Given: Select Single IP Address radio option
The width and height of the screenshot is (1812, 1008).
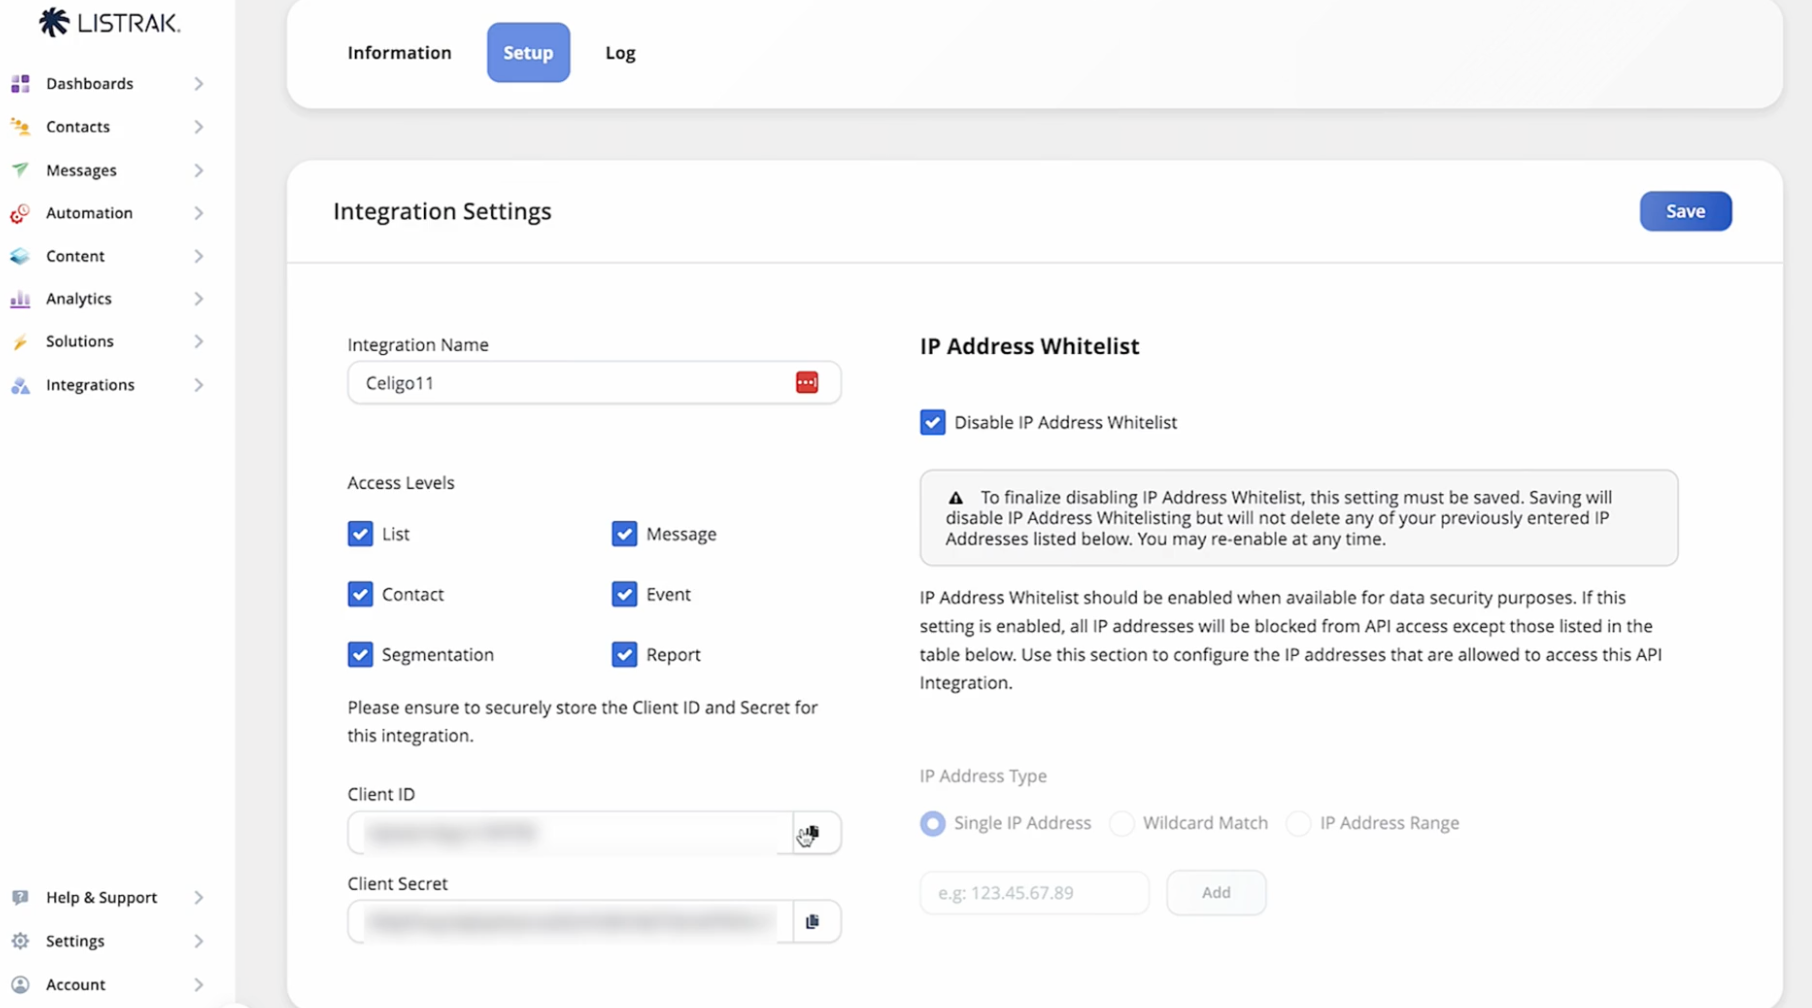Looking at the screenshot, I should coord(932,823).
